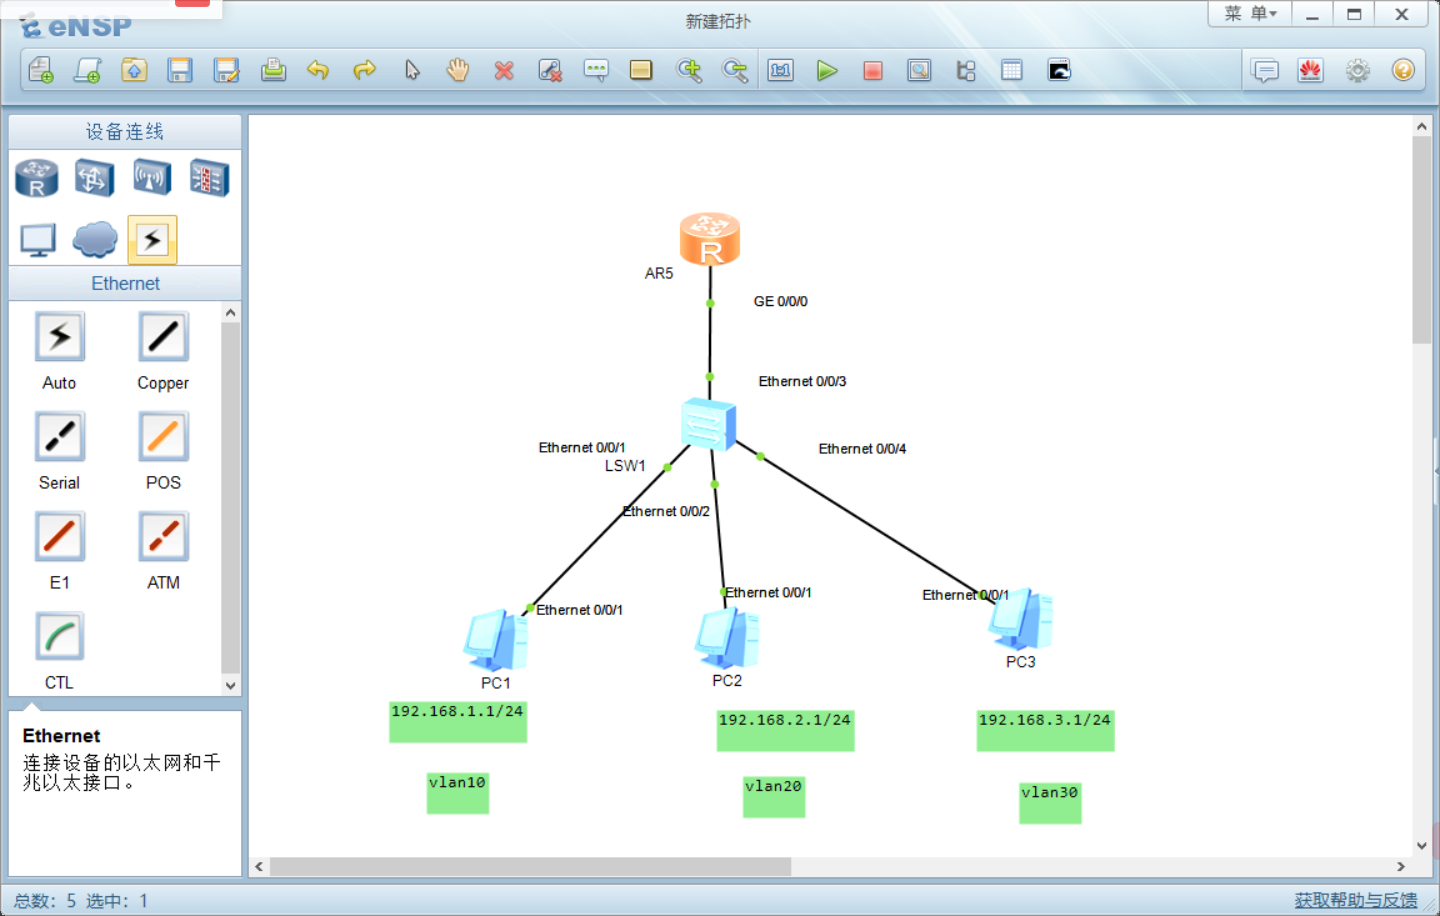Select the PC1 device on canvas
Image resolution: width=1440 pixels, height=916 pixels.
tap(496, 640)
